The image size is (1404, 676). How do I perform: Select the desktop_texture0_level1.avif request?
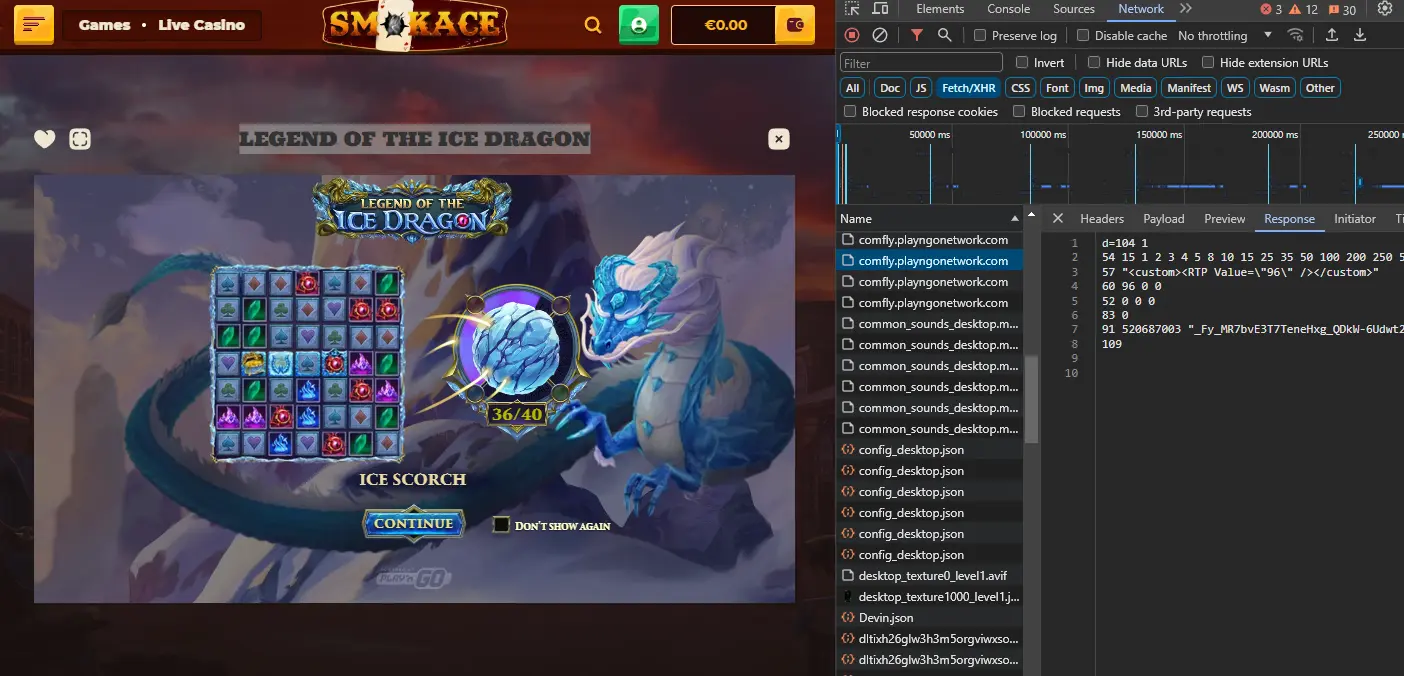click(x=932, y=576)
